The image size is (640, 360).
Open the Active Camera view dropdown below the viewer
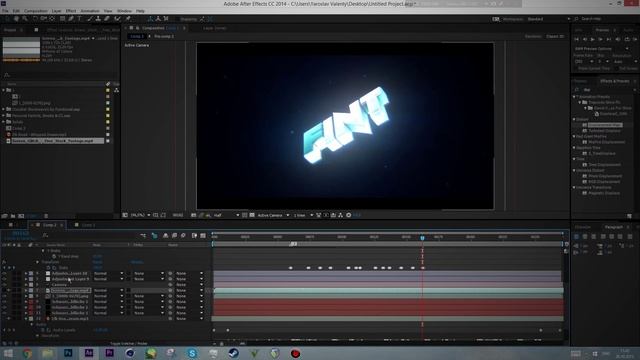273,215
